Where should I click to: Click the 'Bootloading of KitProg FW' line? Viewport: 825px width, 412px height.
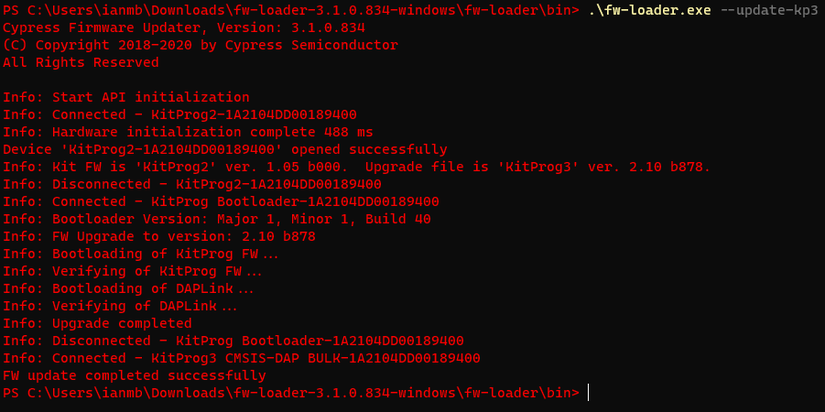(142, 254)
